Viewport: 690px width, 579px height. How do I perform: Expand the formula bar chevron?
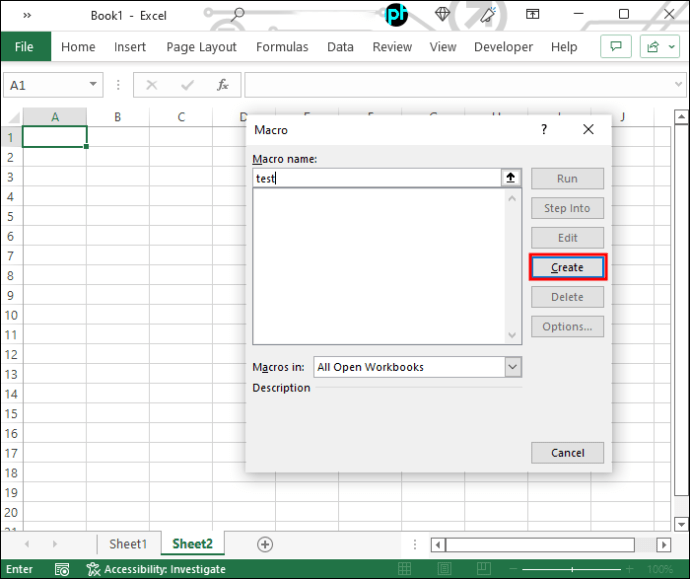678,84
